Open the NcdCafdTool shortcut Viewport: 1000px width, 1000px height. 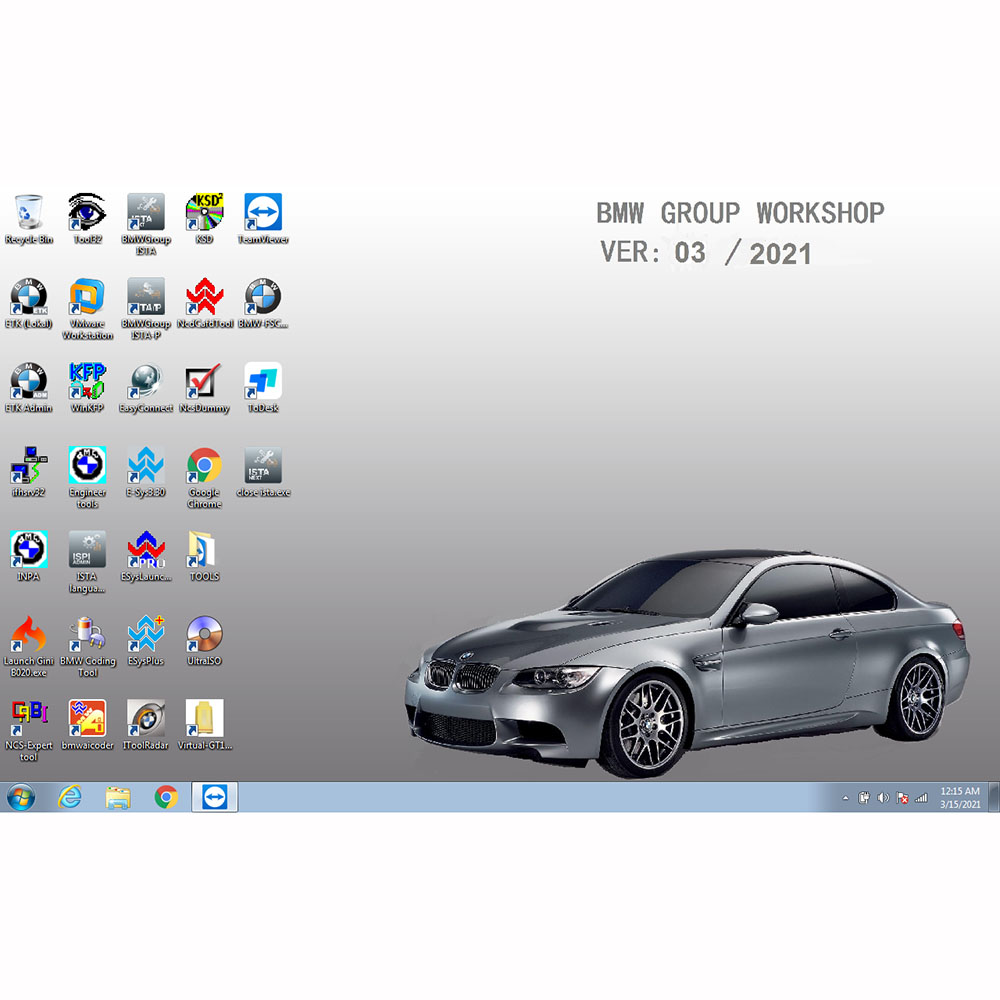pyautogui.click(x=205, y=303)
